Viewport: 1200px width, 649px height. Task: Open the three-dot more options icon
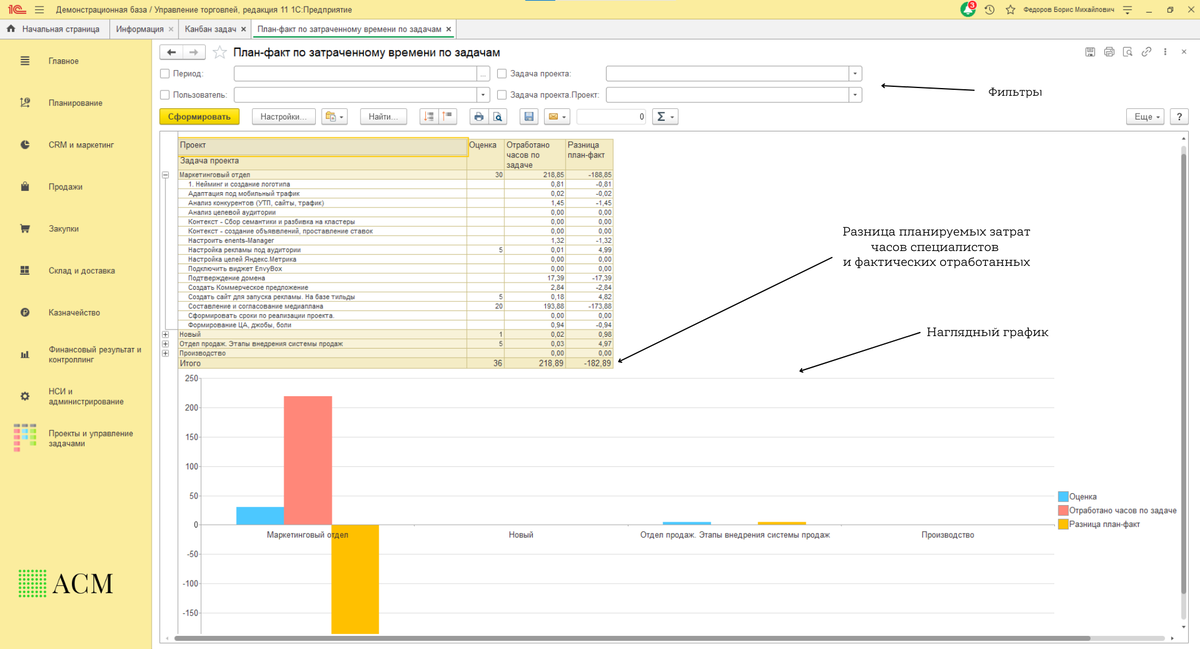(1165, 52)
